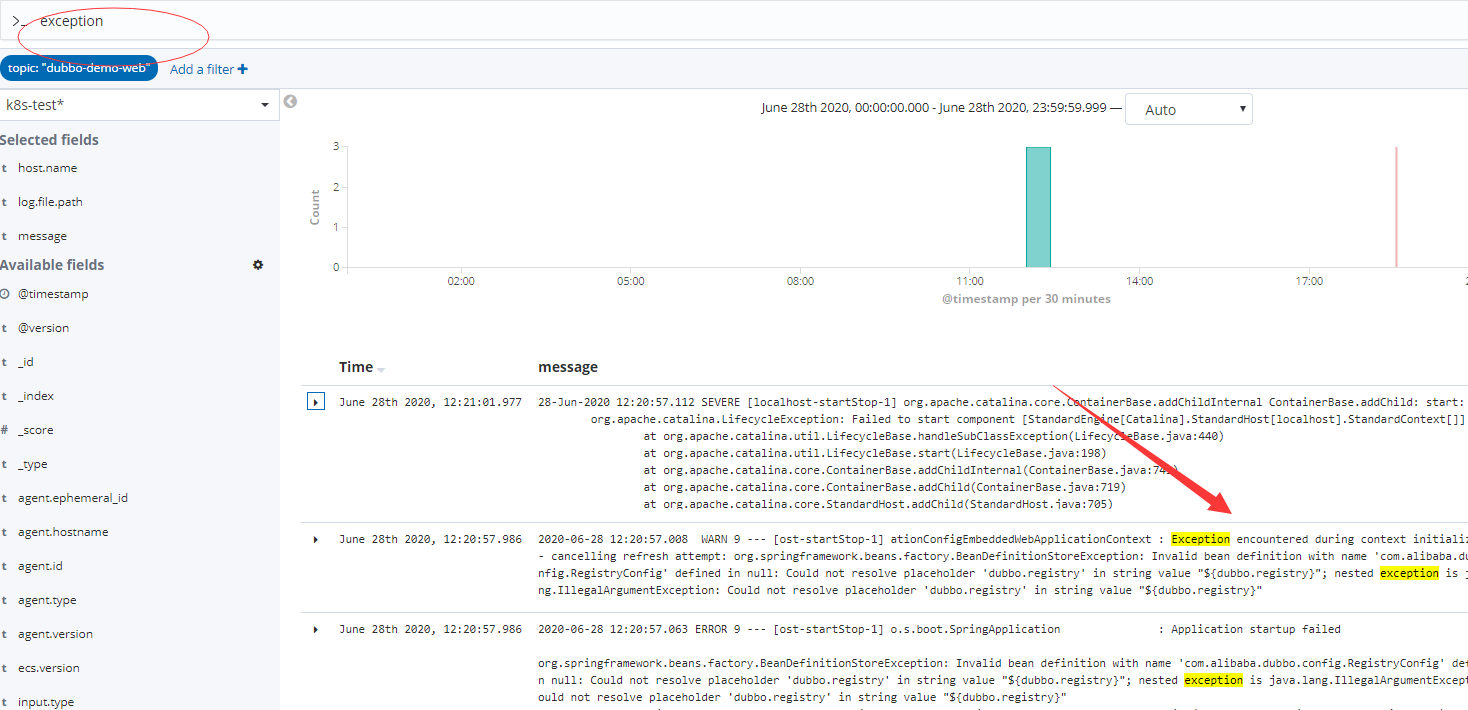Select the message selected field in sidebar
The height and width of the screenshot is (710, 1468).
pos(42,236)
